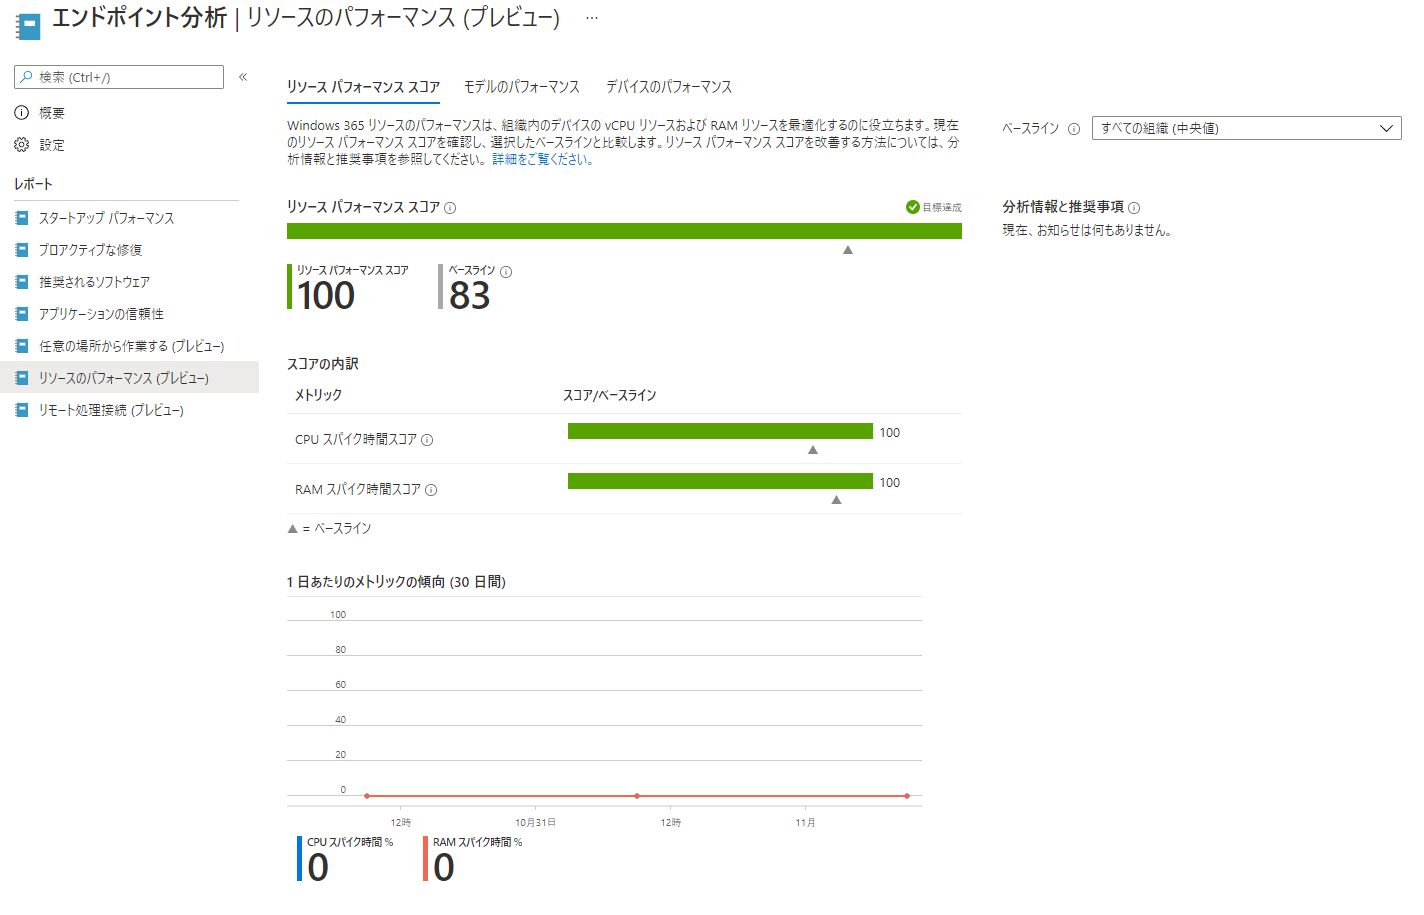
Task: Open スタートアップ パフォーマンス report
Action: (106, 218)
